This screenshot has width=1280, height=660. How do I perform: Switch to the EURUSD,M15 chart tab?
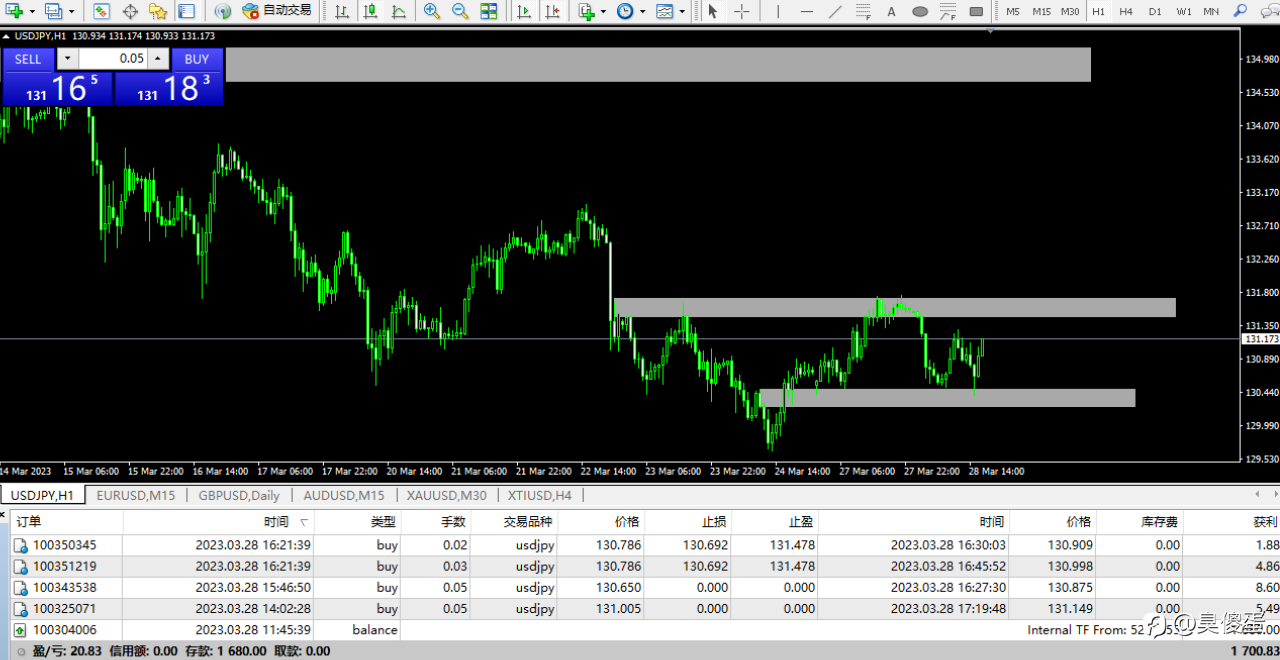click(x=136, y=495)
